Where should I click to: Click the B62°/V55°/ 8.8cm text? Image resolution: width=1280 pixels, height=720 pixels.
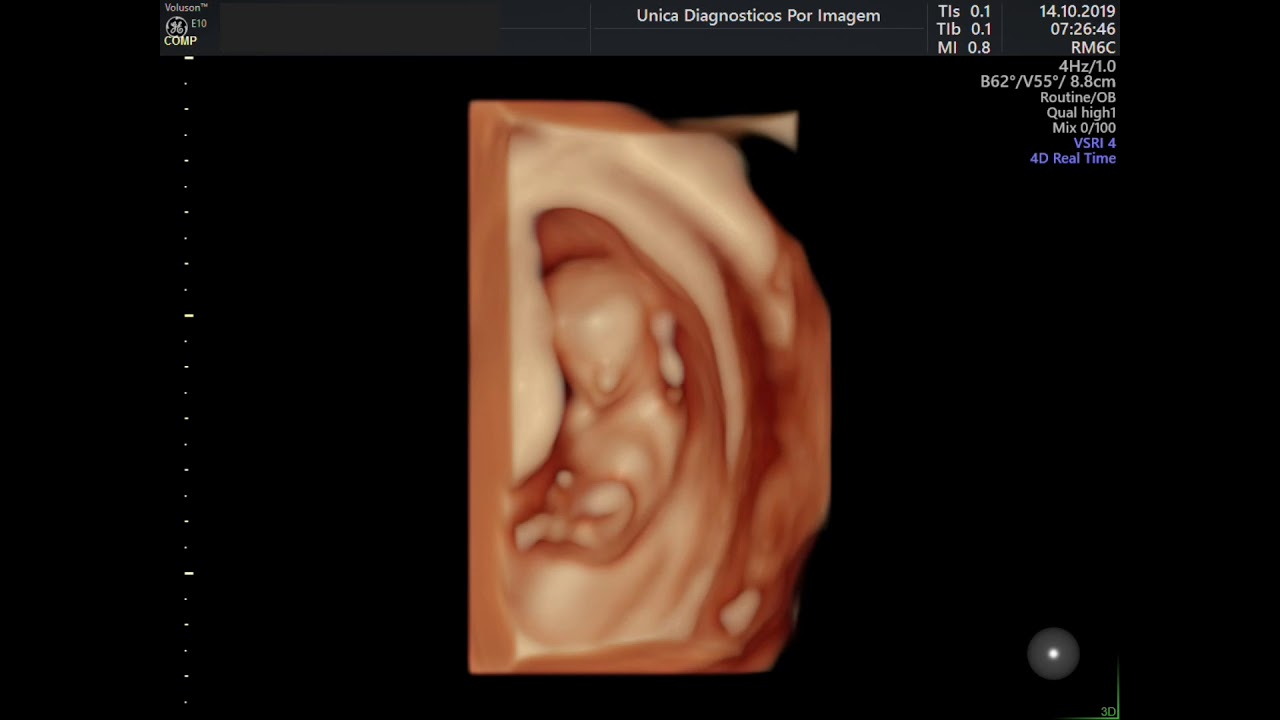coord(1048,82)
